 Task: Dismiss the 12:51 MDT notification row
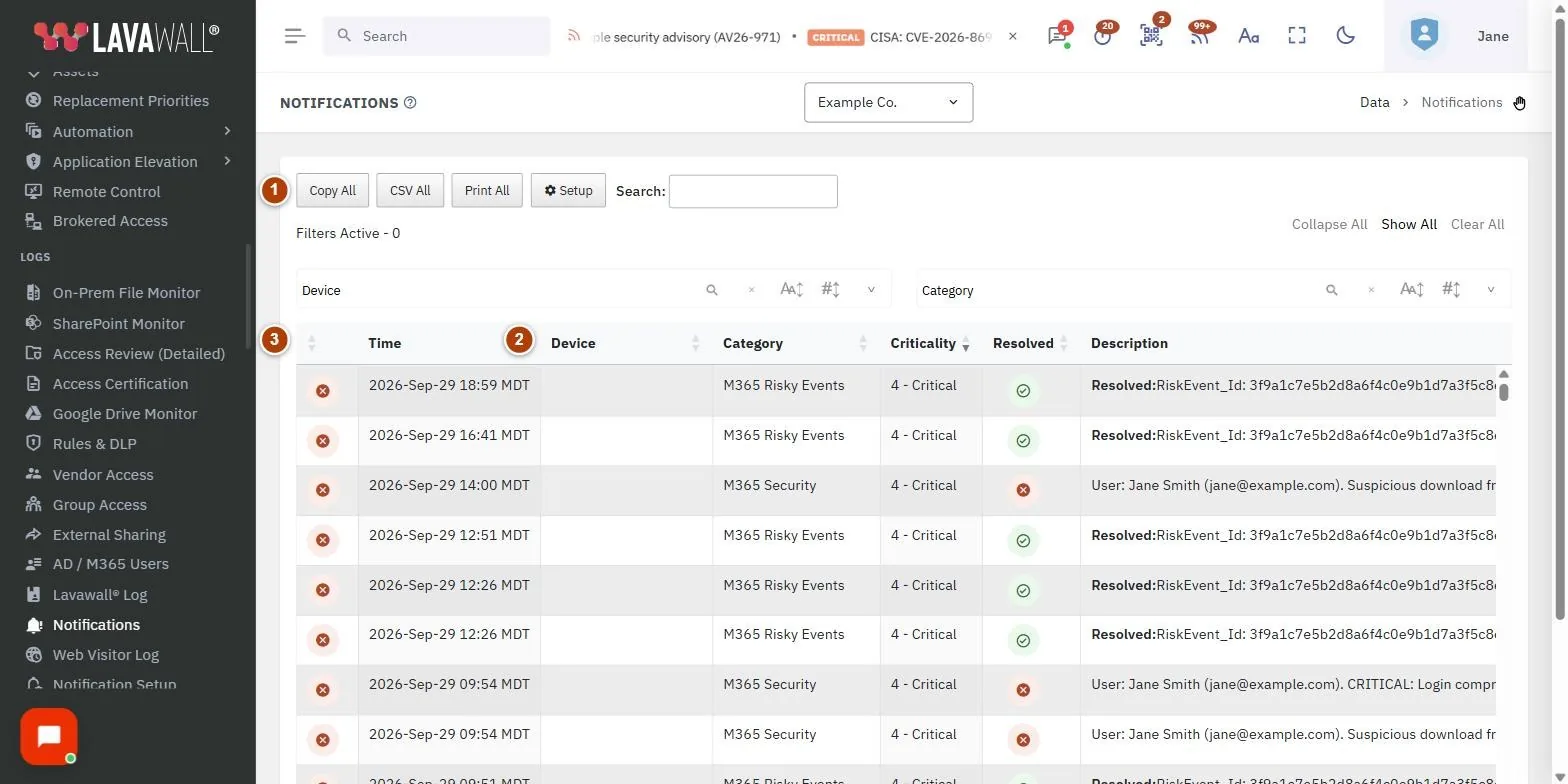(x=323, y=540)
